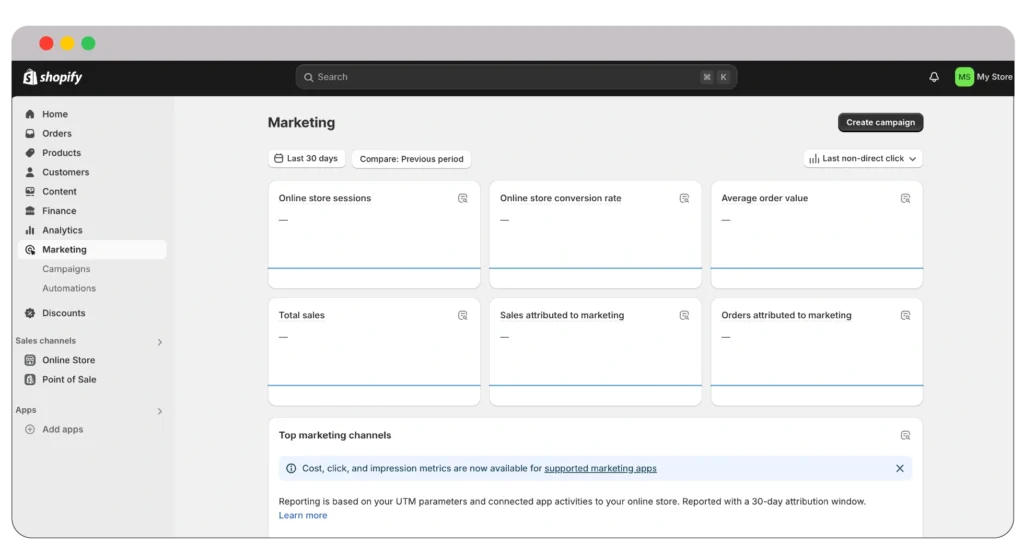Click the Add apps plus icon

click(30, 429)
